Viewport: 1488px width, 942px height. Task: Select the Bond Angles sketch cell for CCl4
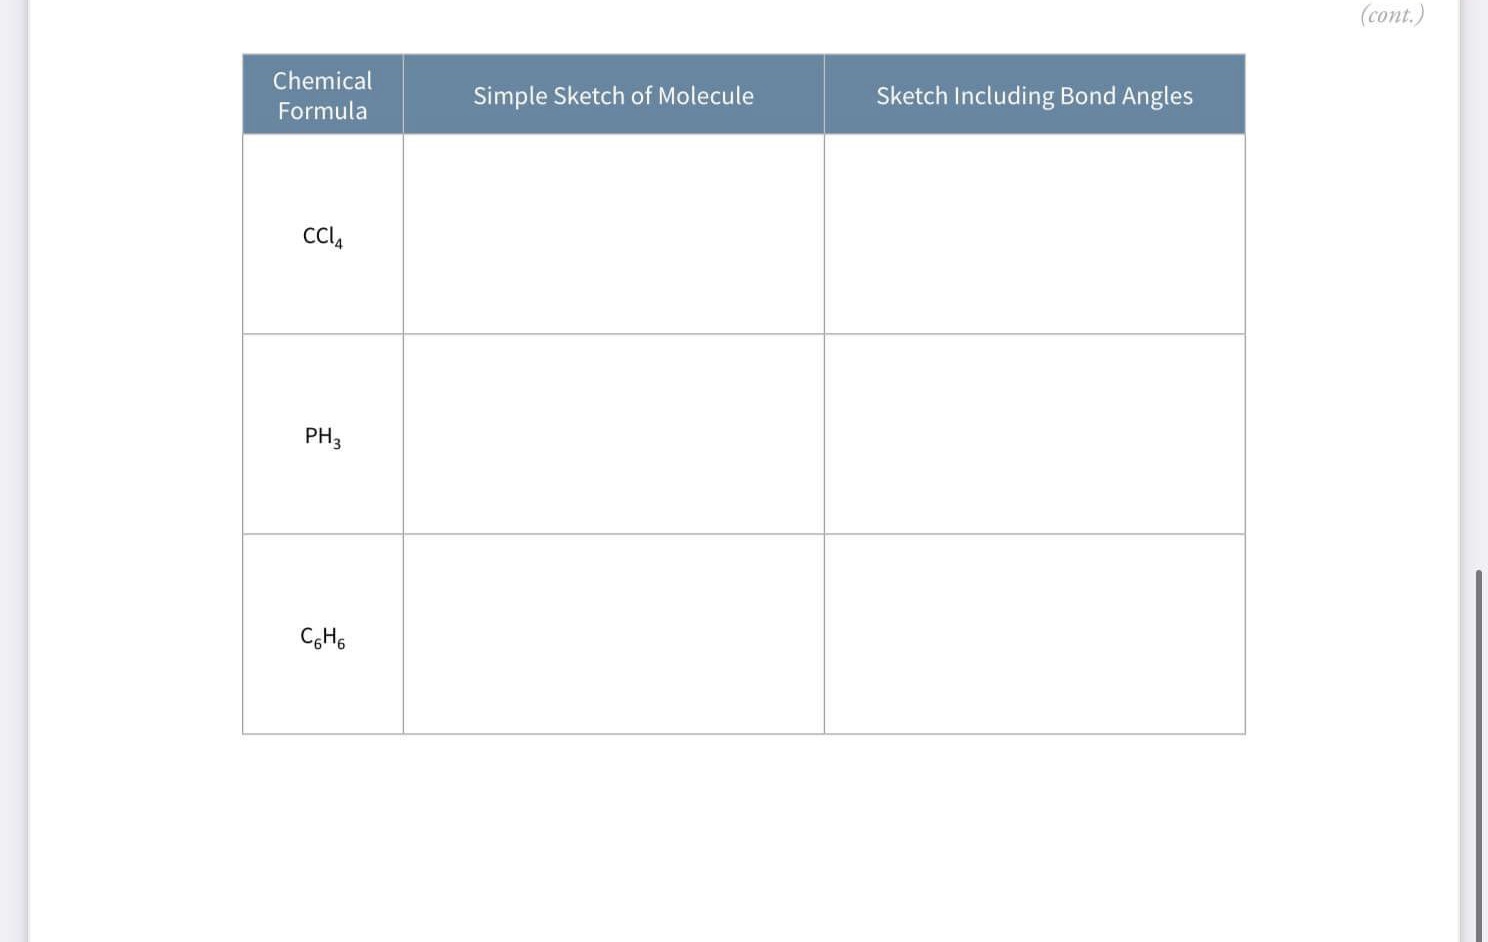pyautogui.click(x=1035, y=234)
